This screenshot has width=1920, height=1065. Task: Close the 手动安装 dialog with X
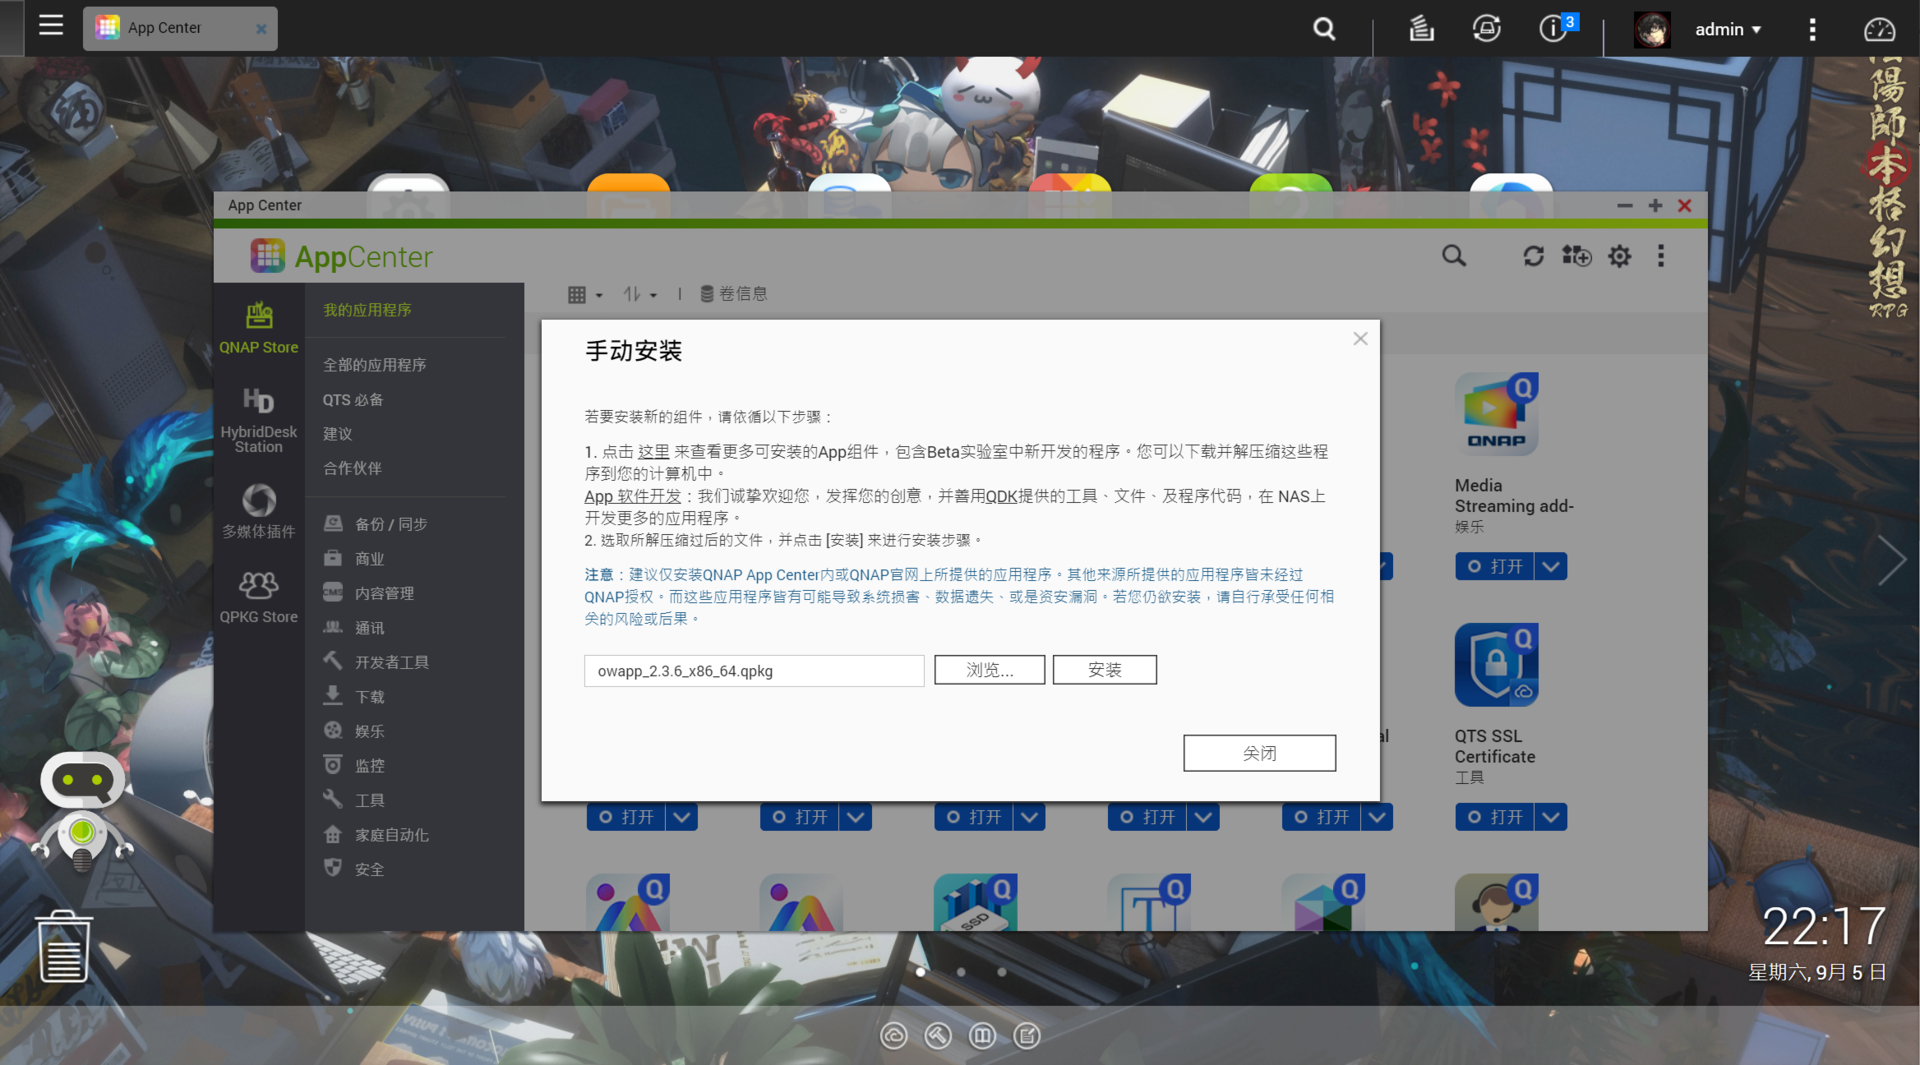click(x=1360, y=339)
